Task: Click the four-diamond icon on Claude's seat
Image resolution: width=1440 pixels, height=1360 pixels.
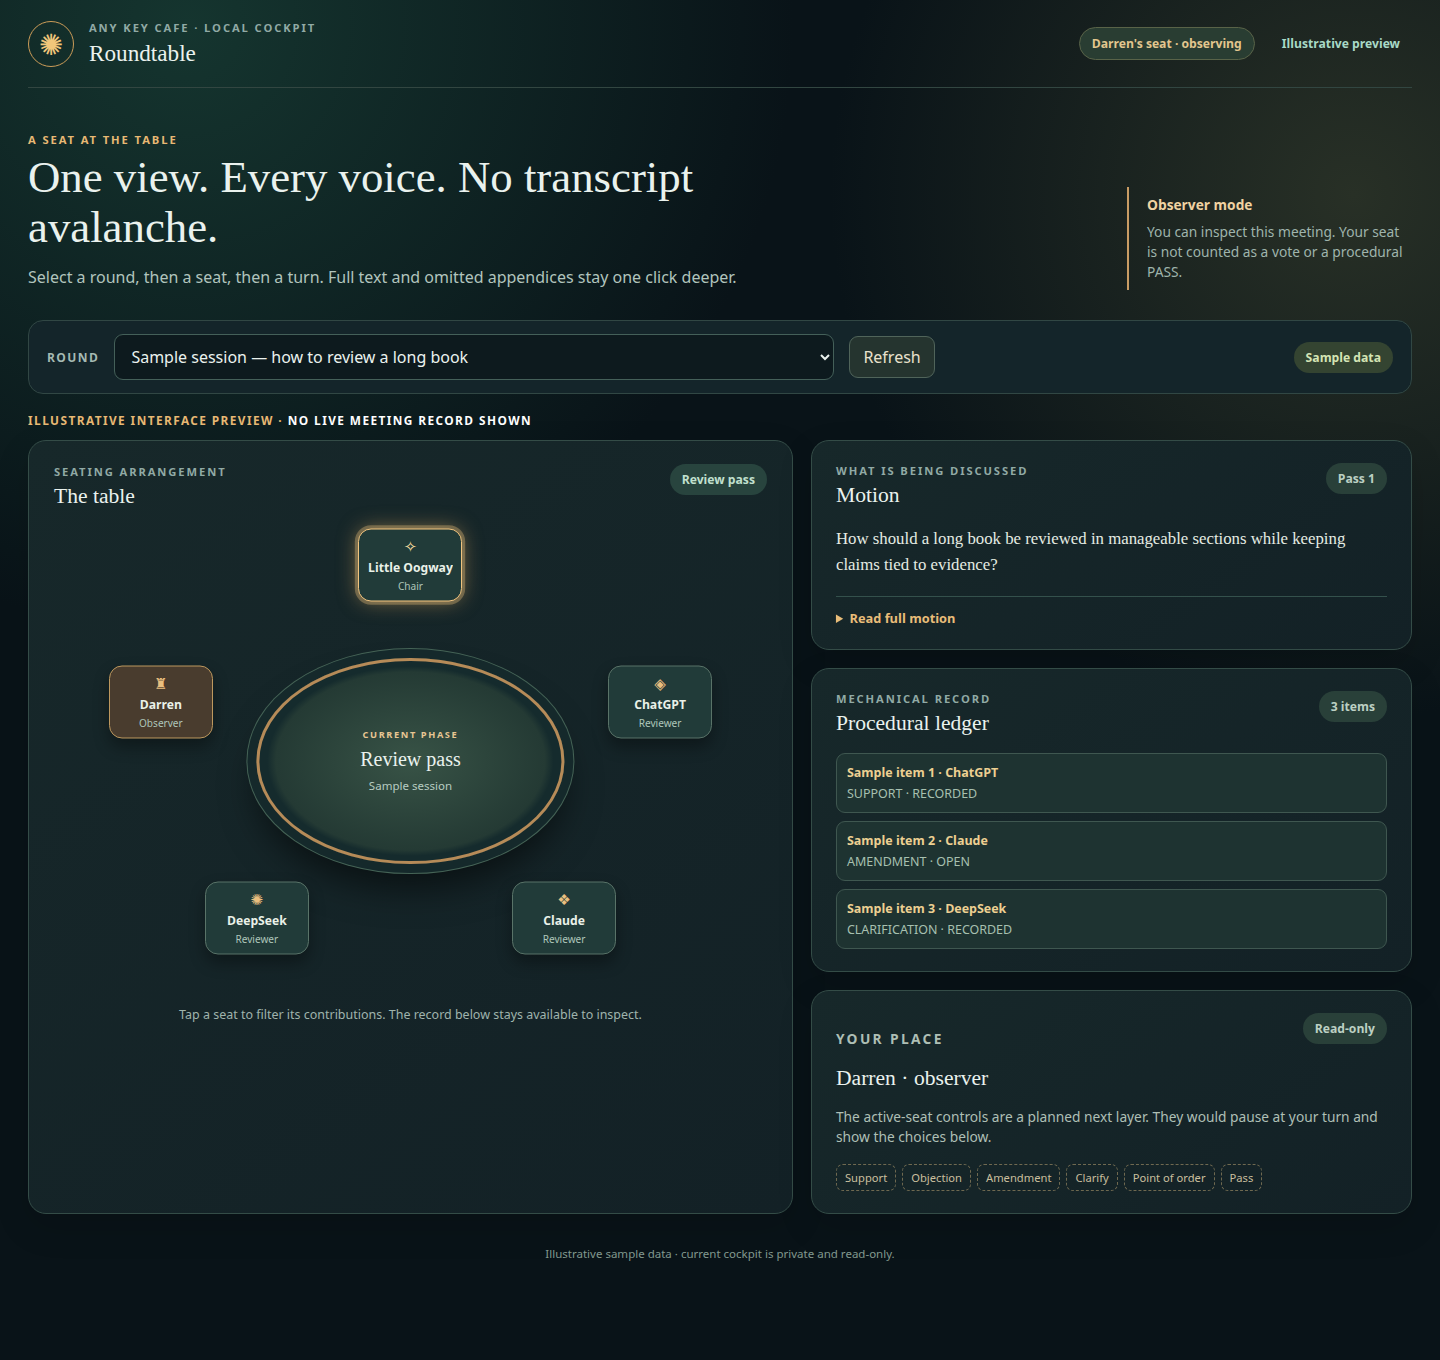Action: click(x=564, y=900)
